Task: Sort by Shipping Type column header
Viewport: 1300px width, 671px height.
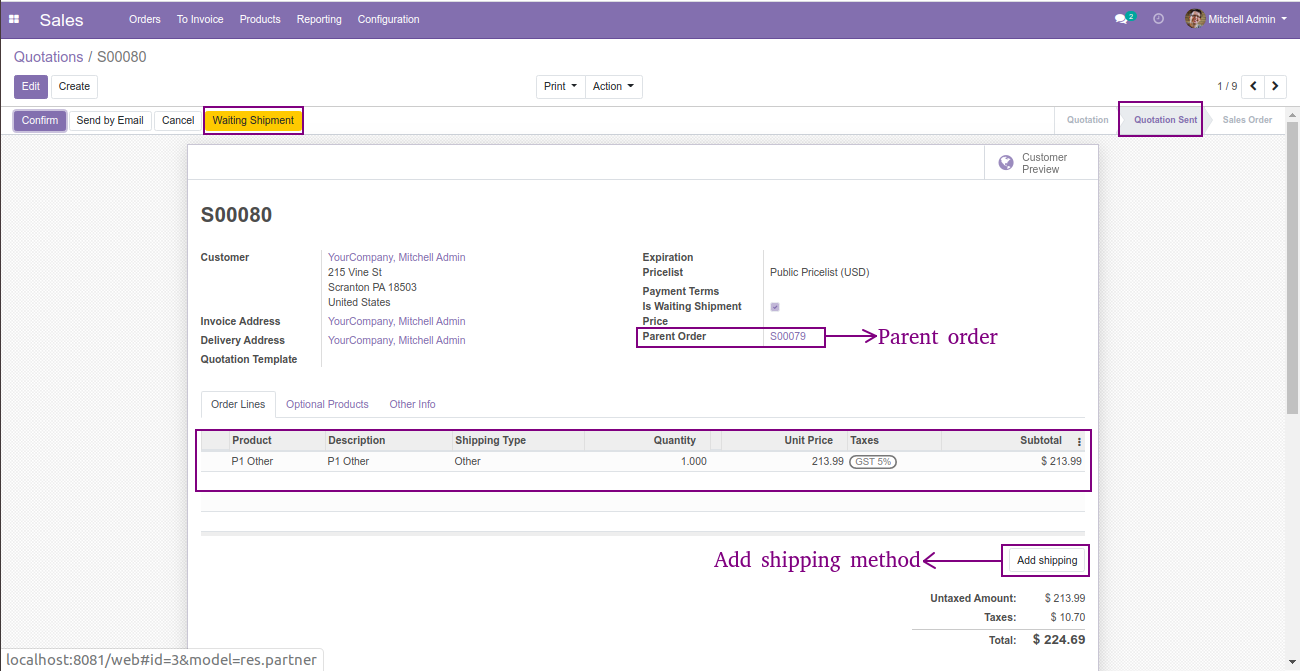Action: pyautogui.click(x=518, y=440)
